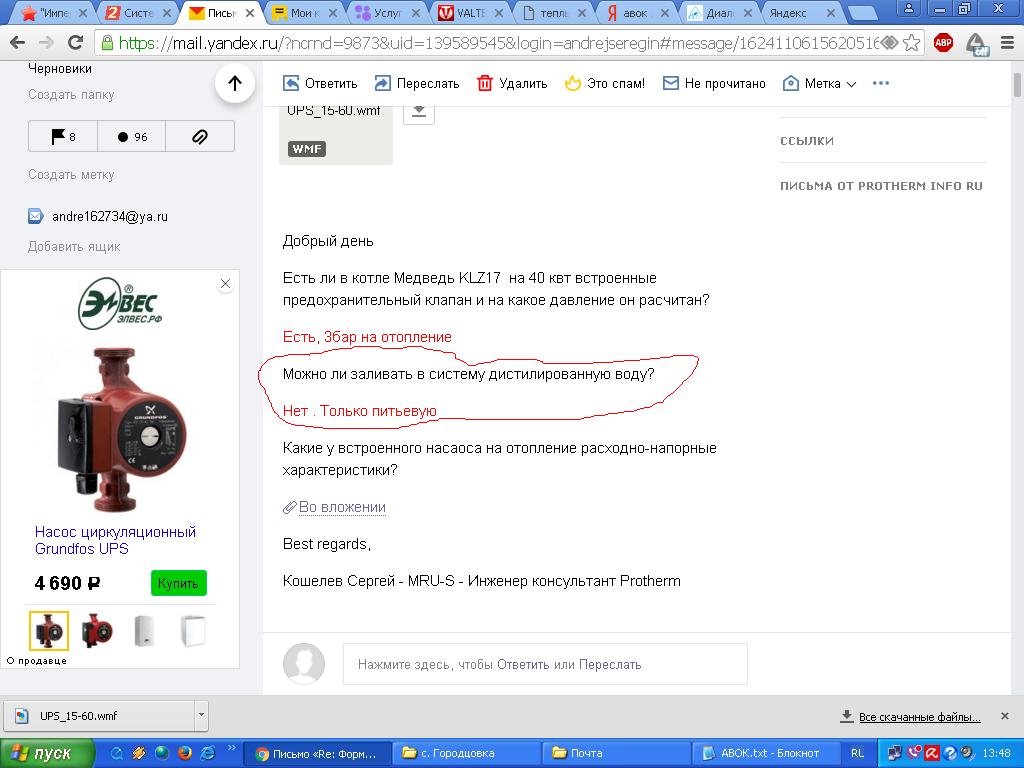
Task: Close the Элвес advertisement banner
Action: [225, 284]
